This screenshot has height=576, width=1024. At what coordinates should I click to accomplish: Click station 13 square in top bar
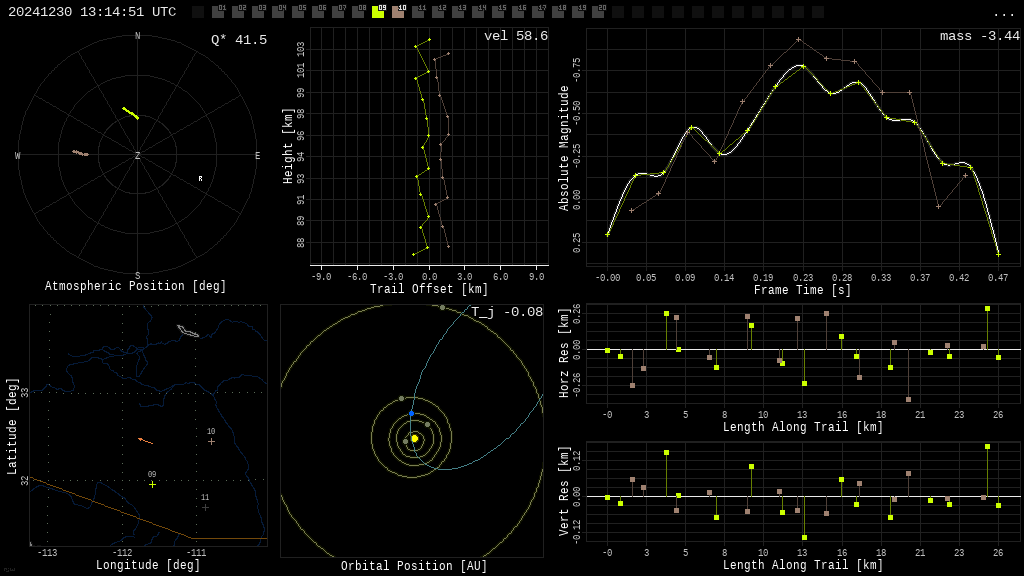coord(458,12)
